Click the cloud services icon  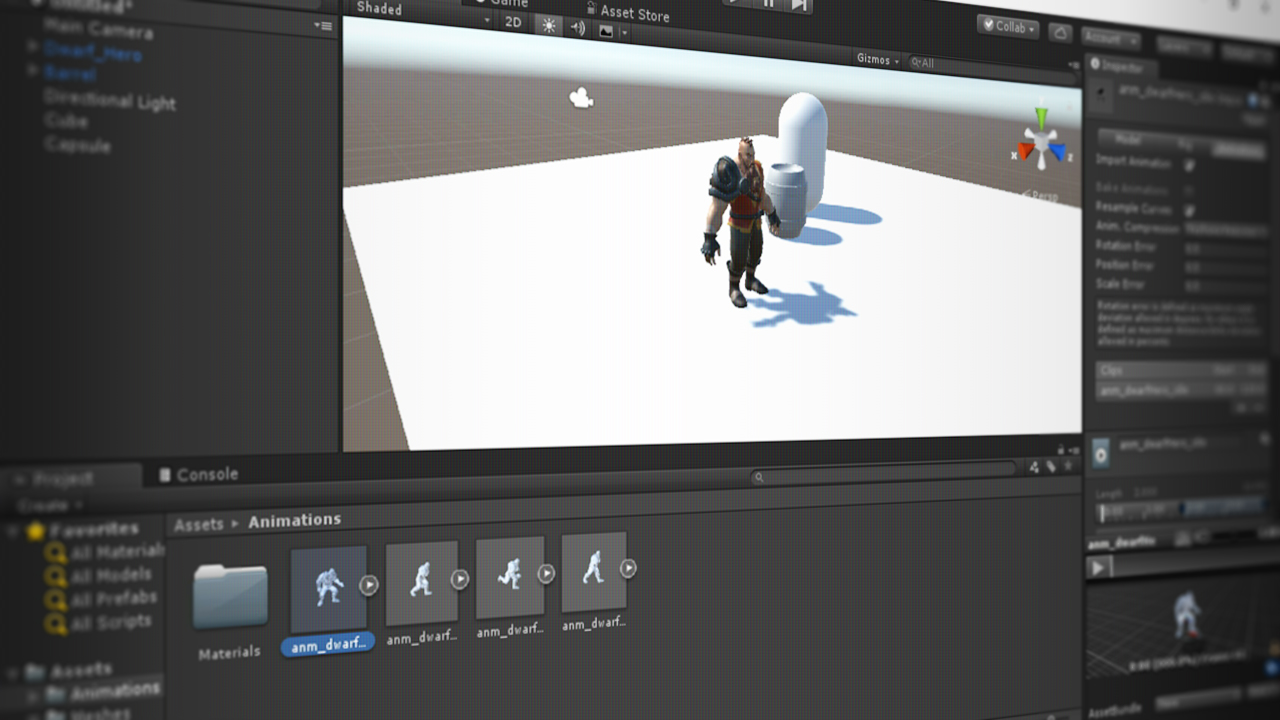[x=1061, y=33]
